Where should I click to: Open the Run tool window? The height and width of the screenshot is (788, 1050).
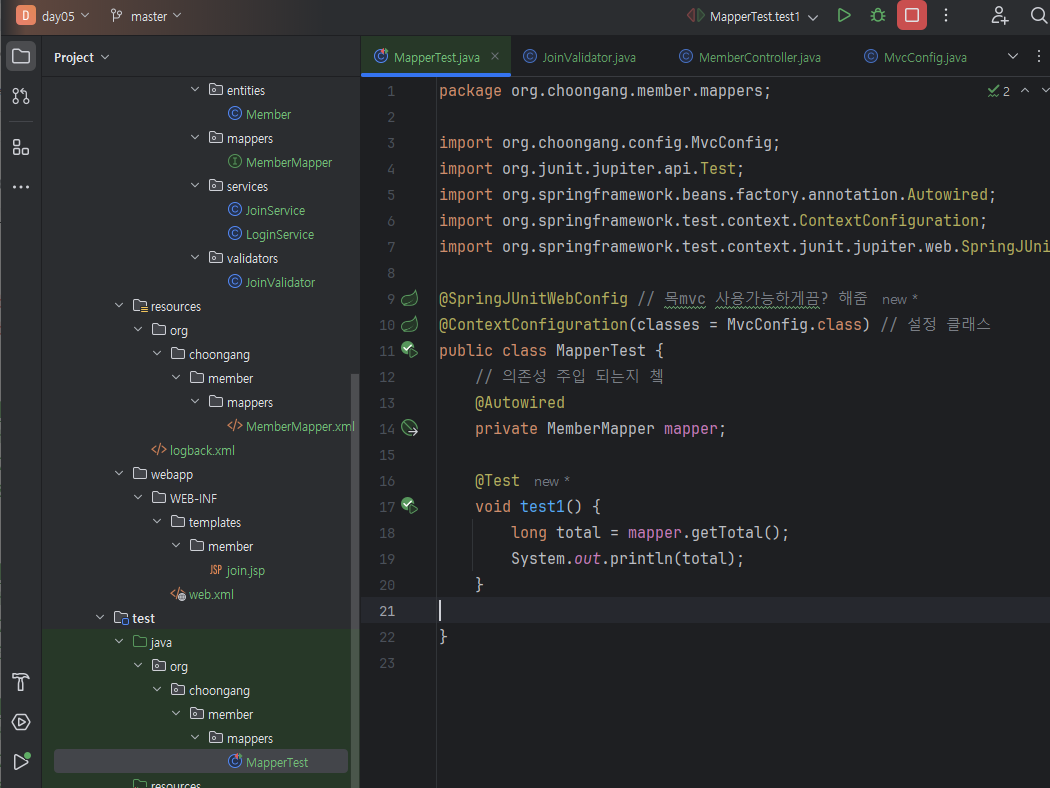21,761
